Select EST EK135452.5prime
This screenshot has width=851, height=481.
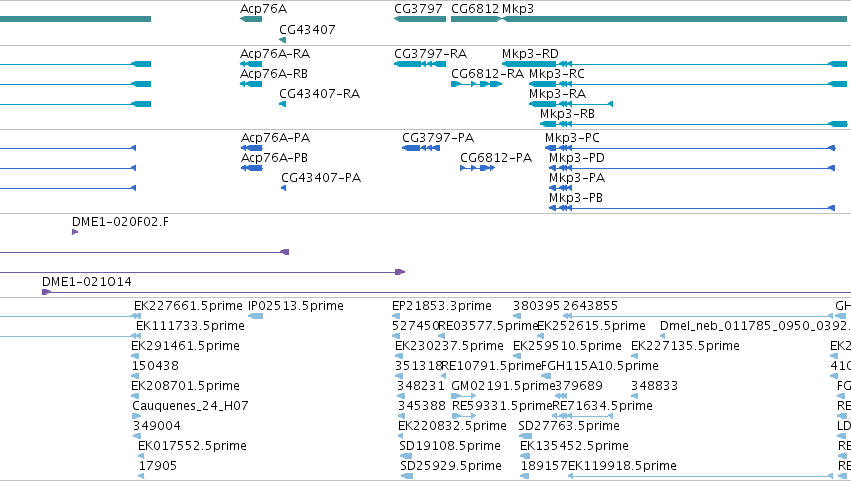[x=524, y=457]
